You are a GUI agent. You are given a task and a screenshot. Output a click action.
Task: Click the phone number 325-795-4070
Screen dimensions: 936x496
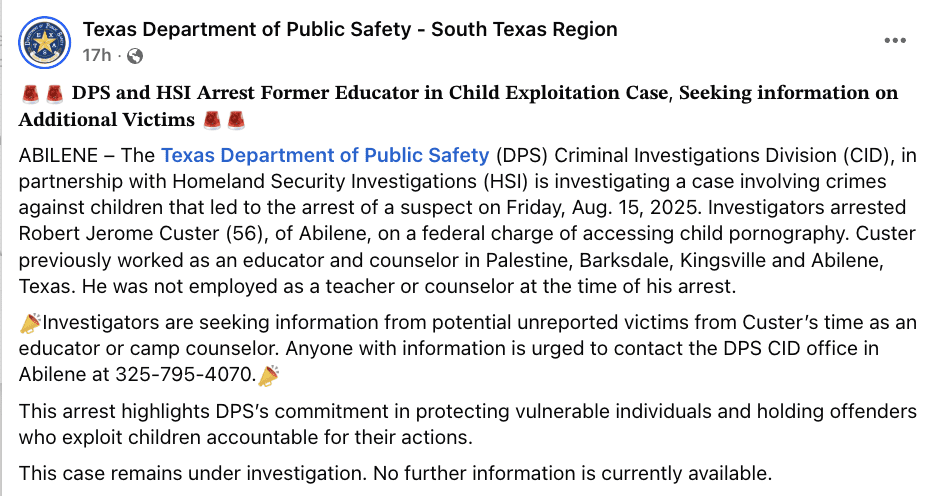[186, 374]
